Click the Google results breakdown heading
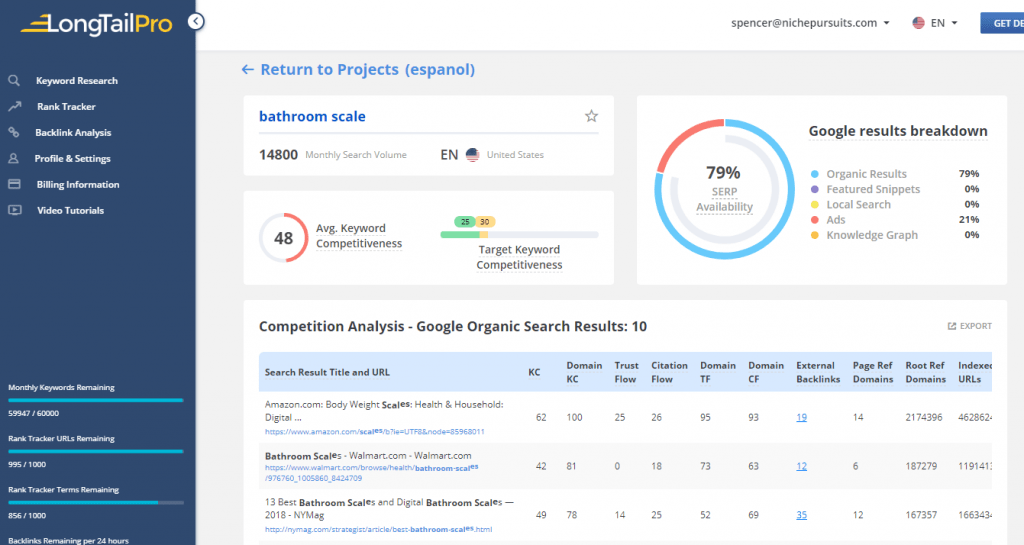 (898, 131)
